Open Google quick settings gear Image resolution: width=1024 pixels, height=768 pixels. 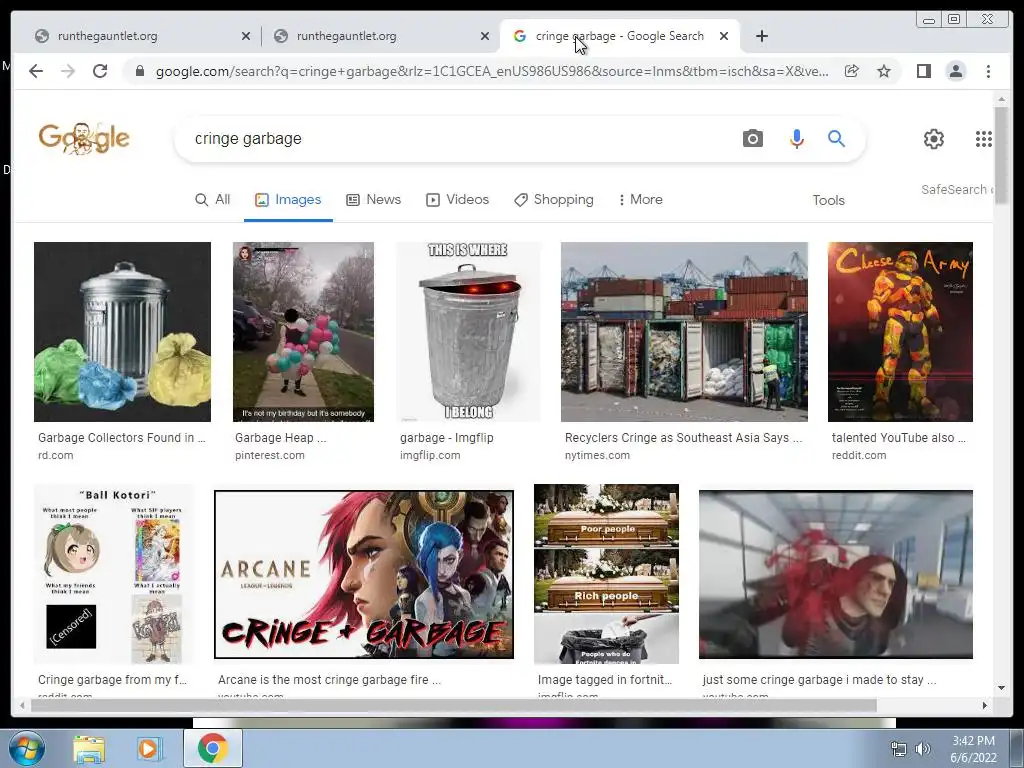point(934,139)
